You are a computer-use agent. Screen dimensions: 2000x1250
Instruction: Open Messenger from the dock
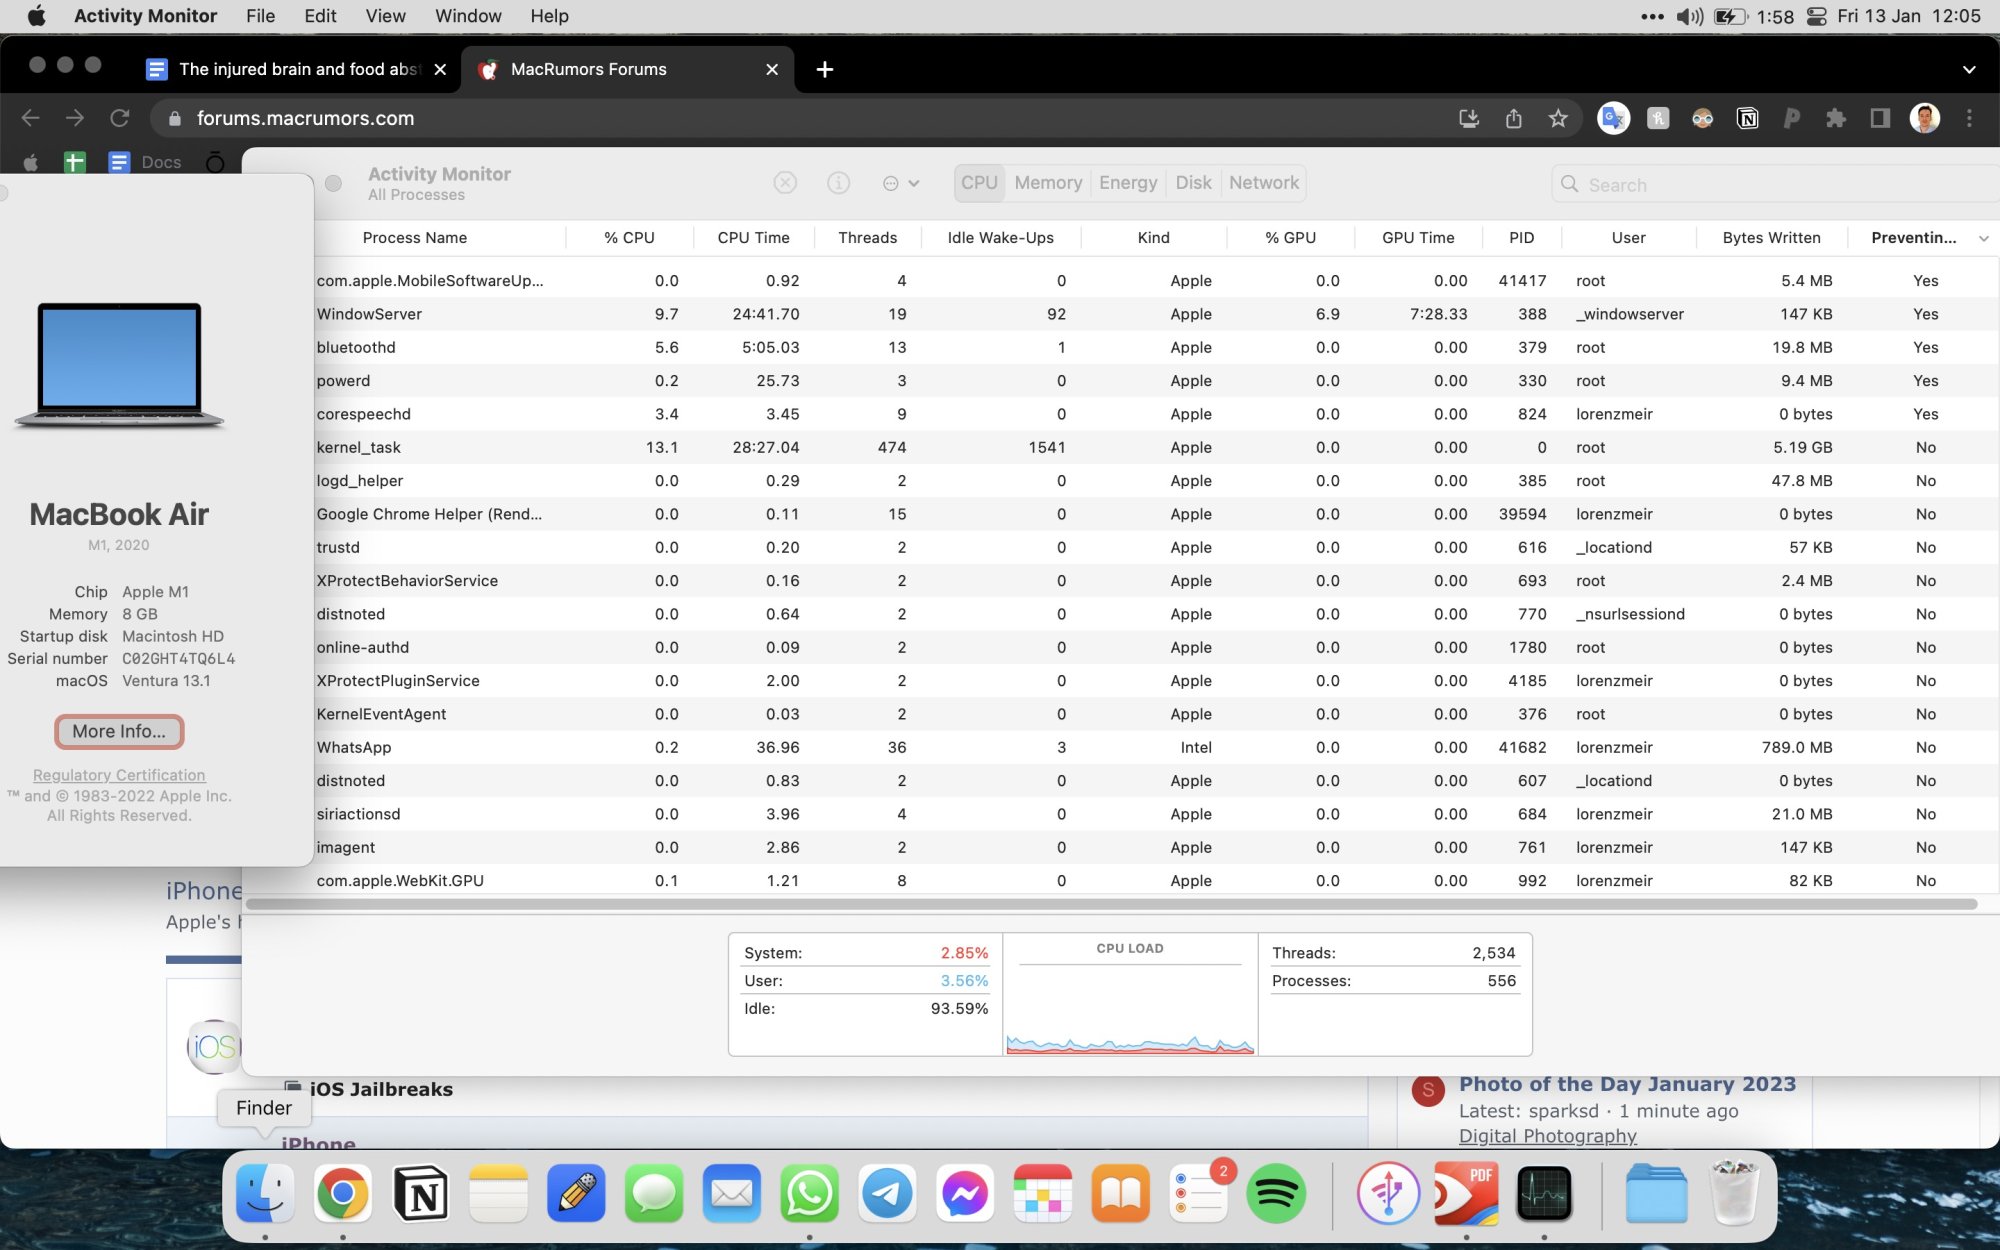965,1193
